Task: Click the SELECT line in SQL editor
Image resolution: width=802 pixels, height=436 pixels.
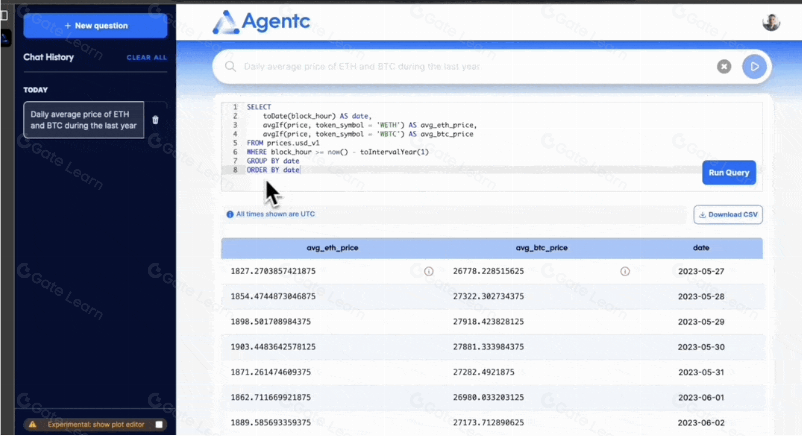Action: (x=259, y=107)
